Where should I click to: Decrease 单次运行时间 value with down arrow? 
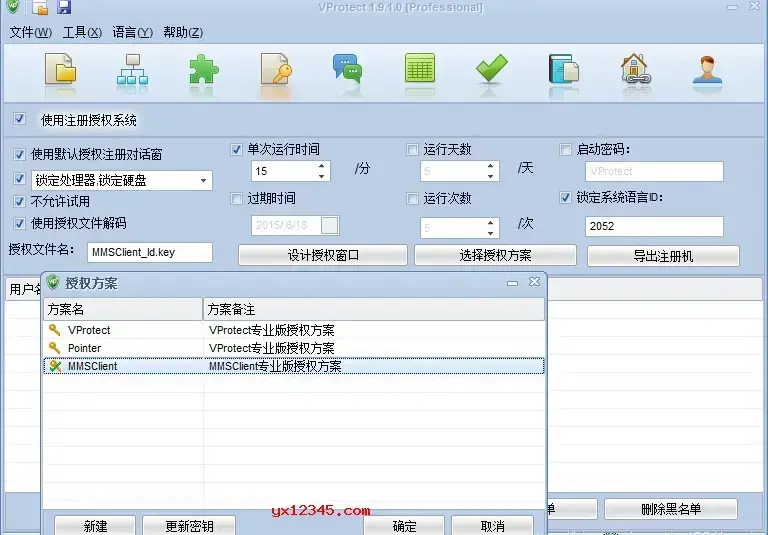[x=321, y=176]
